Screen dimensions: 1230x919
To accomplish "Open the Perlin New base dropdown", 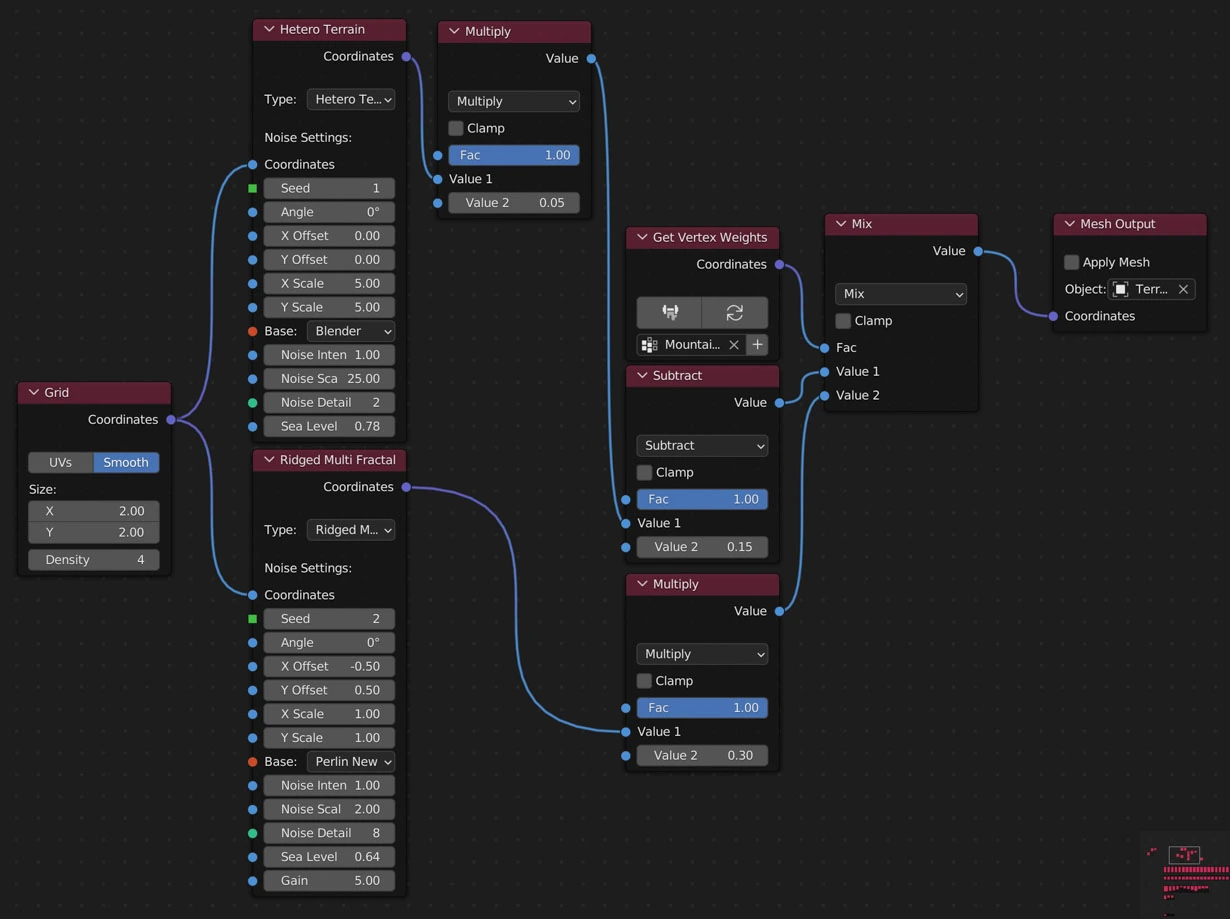I will pos(350,761).
